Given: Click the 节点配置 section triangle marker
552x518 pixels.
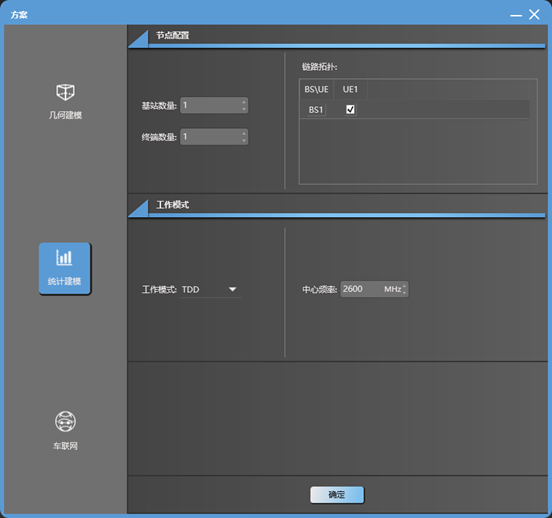Looking at the screenshot, I should coord(138,39).
